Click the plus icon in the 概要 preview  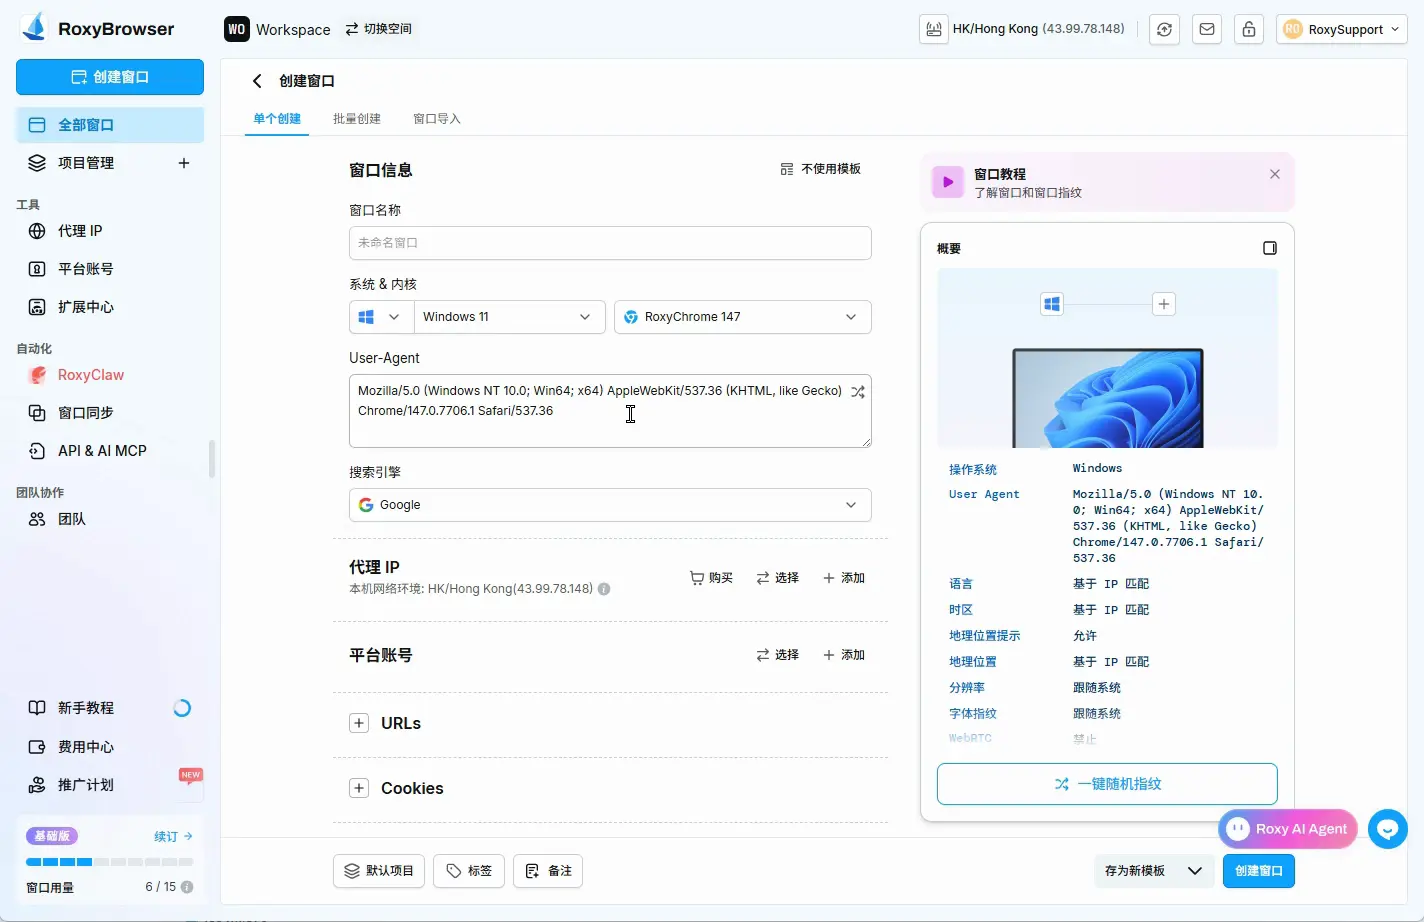pyautogui.click(x=1164, y=304)
